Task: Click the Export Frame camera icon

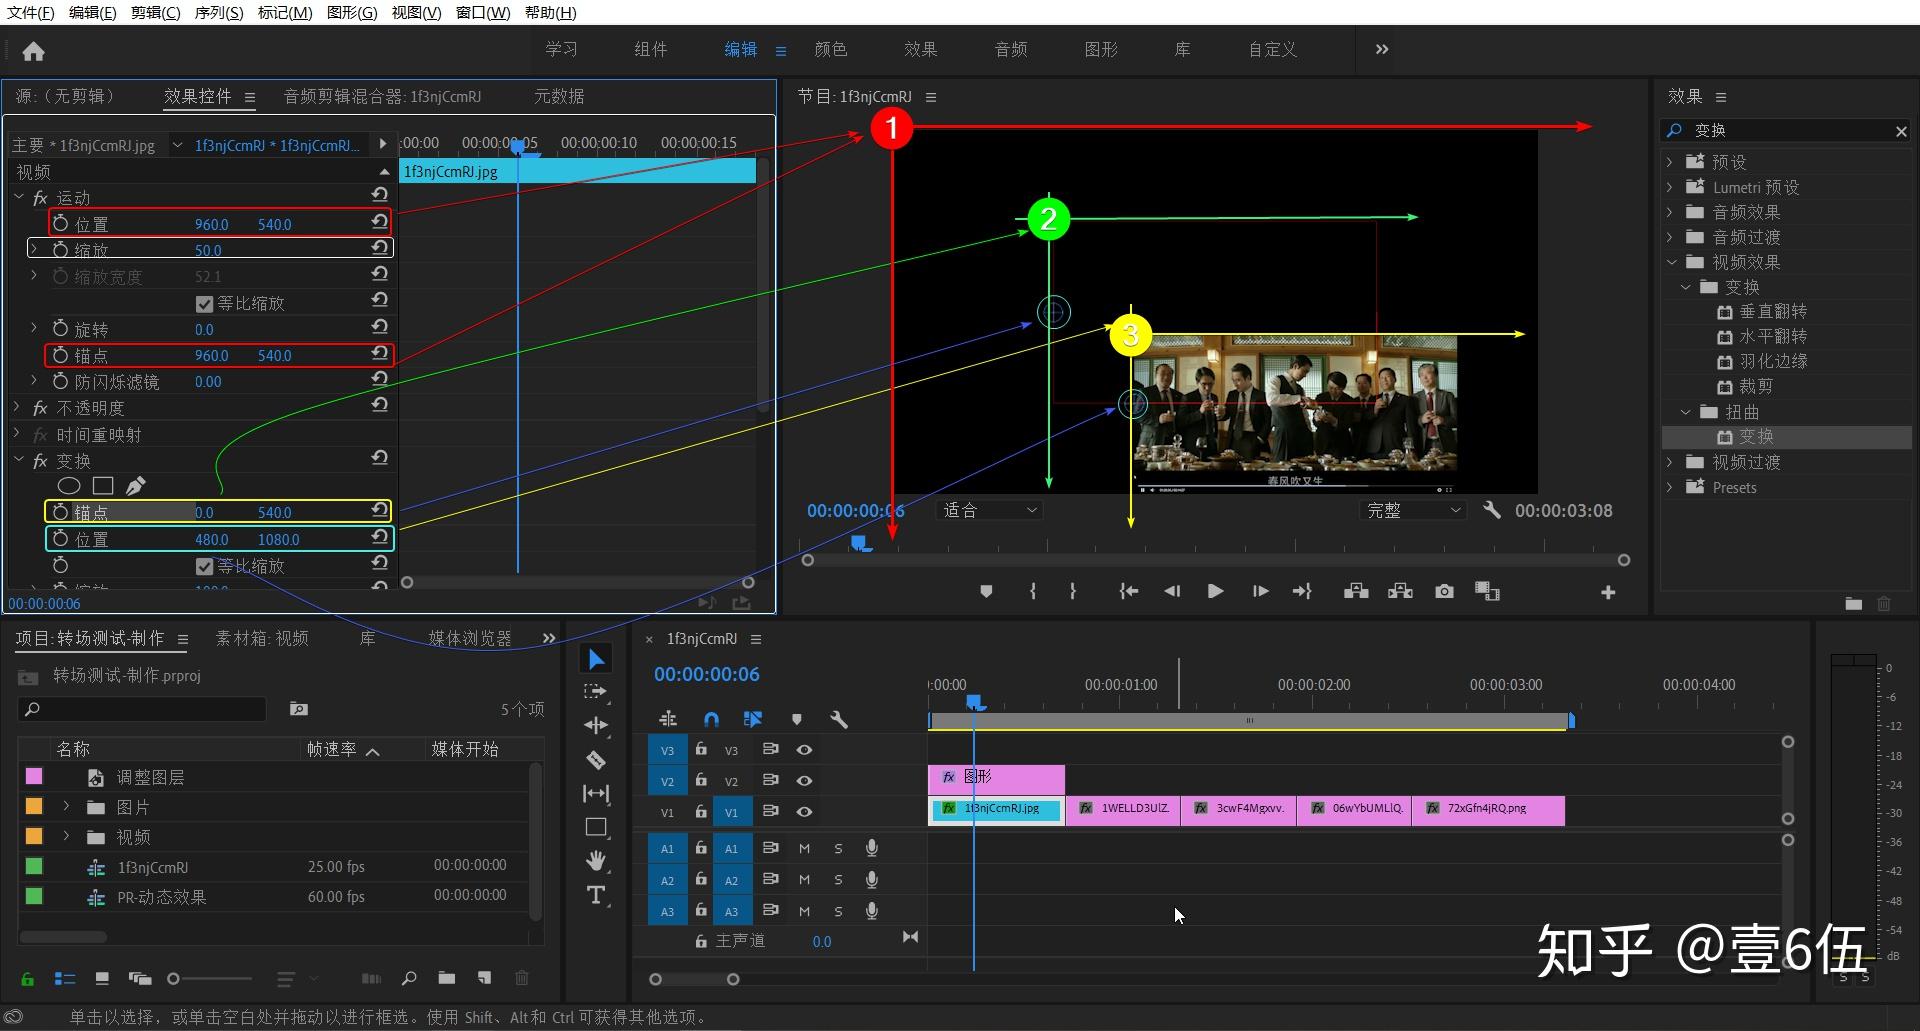Action: (1444, 592)
